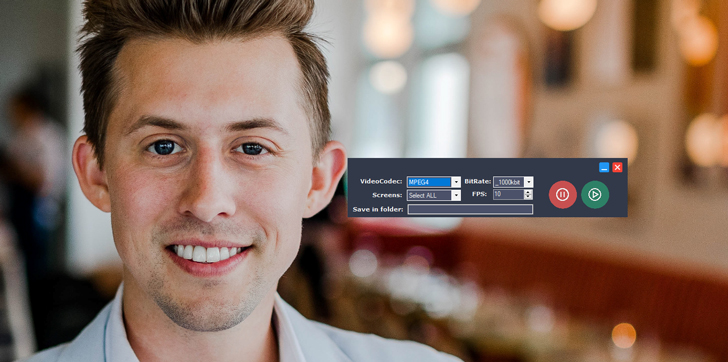
Task: Start recording with the green play button
Action: tap(595, 194)
